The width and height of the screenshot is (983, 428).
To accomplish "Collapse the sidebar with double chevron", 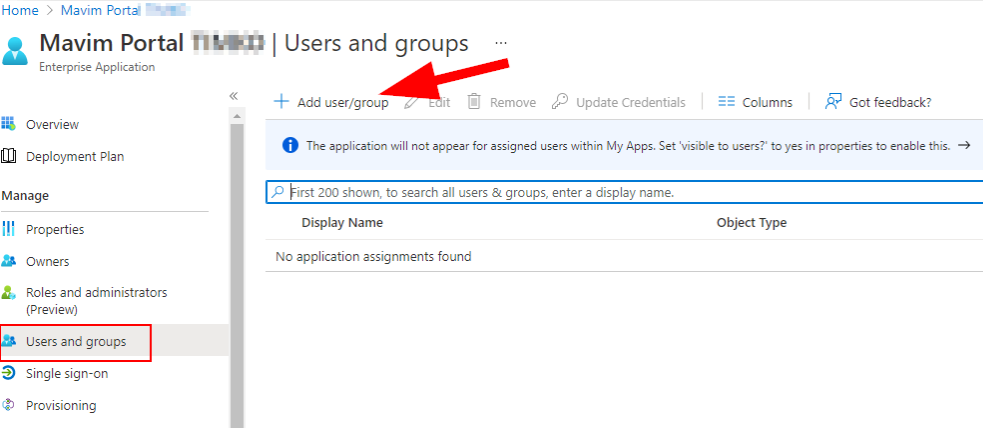I will 234,96.
